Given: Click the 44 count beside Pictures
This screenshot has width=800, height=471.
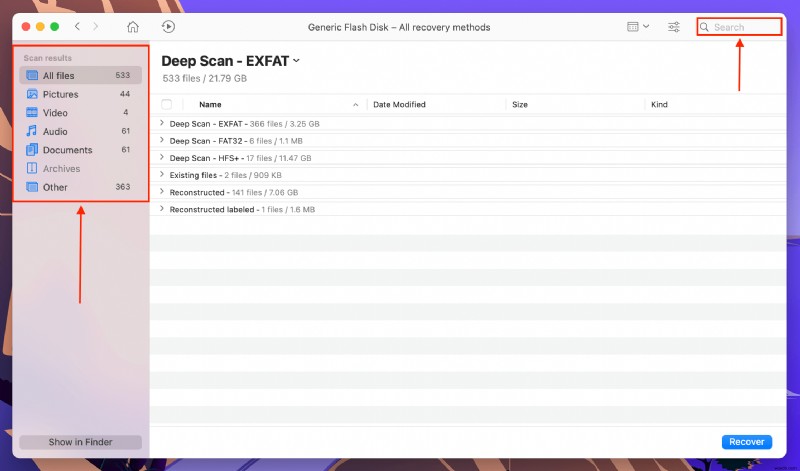Looking at the screenshot, I should 125,94.
